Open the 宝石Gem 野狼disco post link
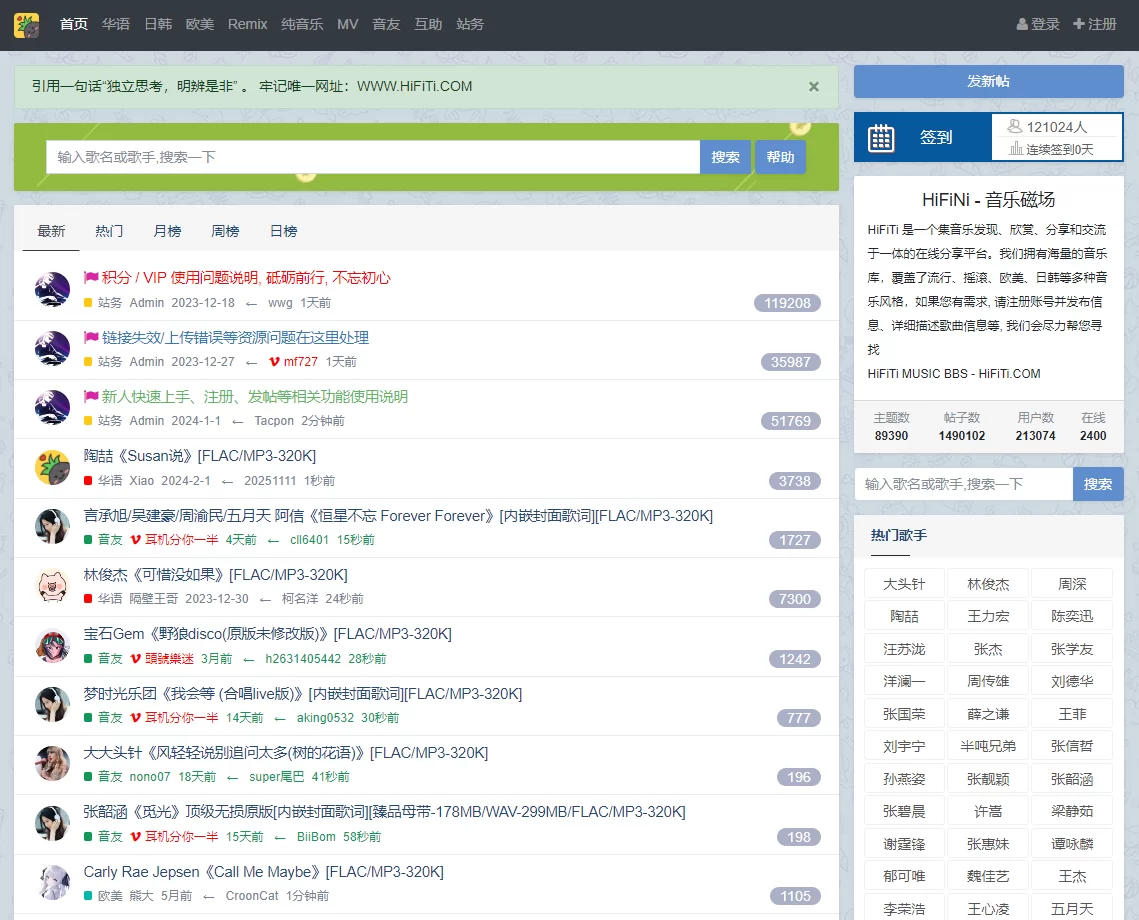The height and width of the screenshot is (920, 1139). [267, 634]
